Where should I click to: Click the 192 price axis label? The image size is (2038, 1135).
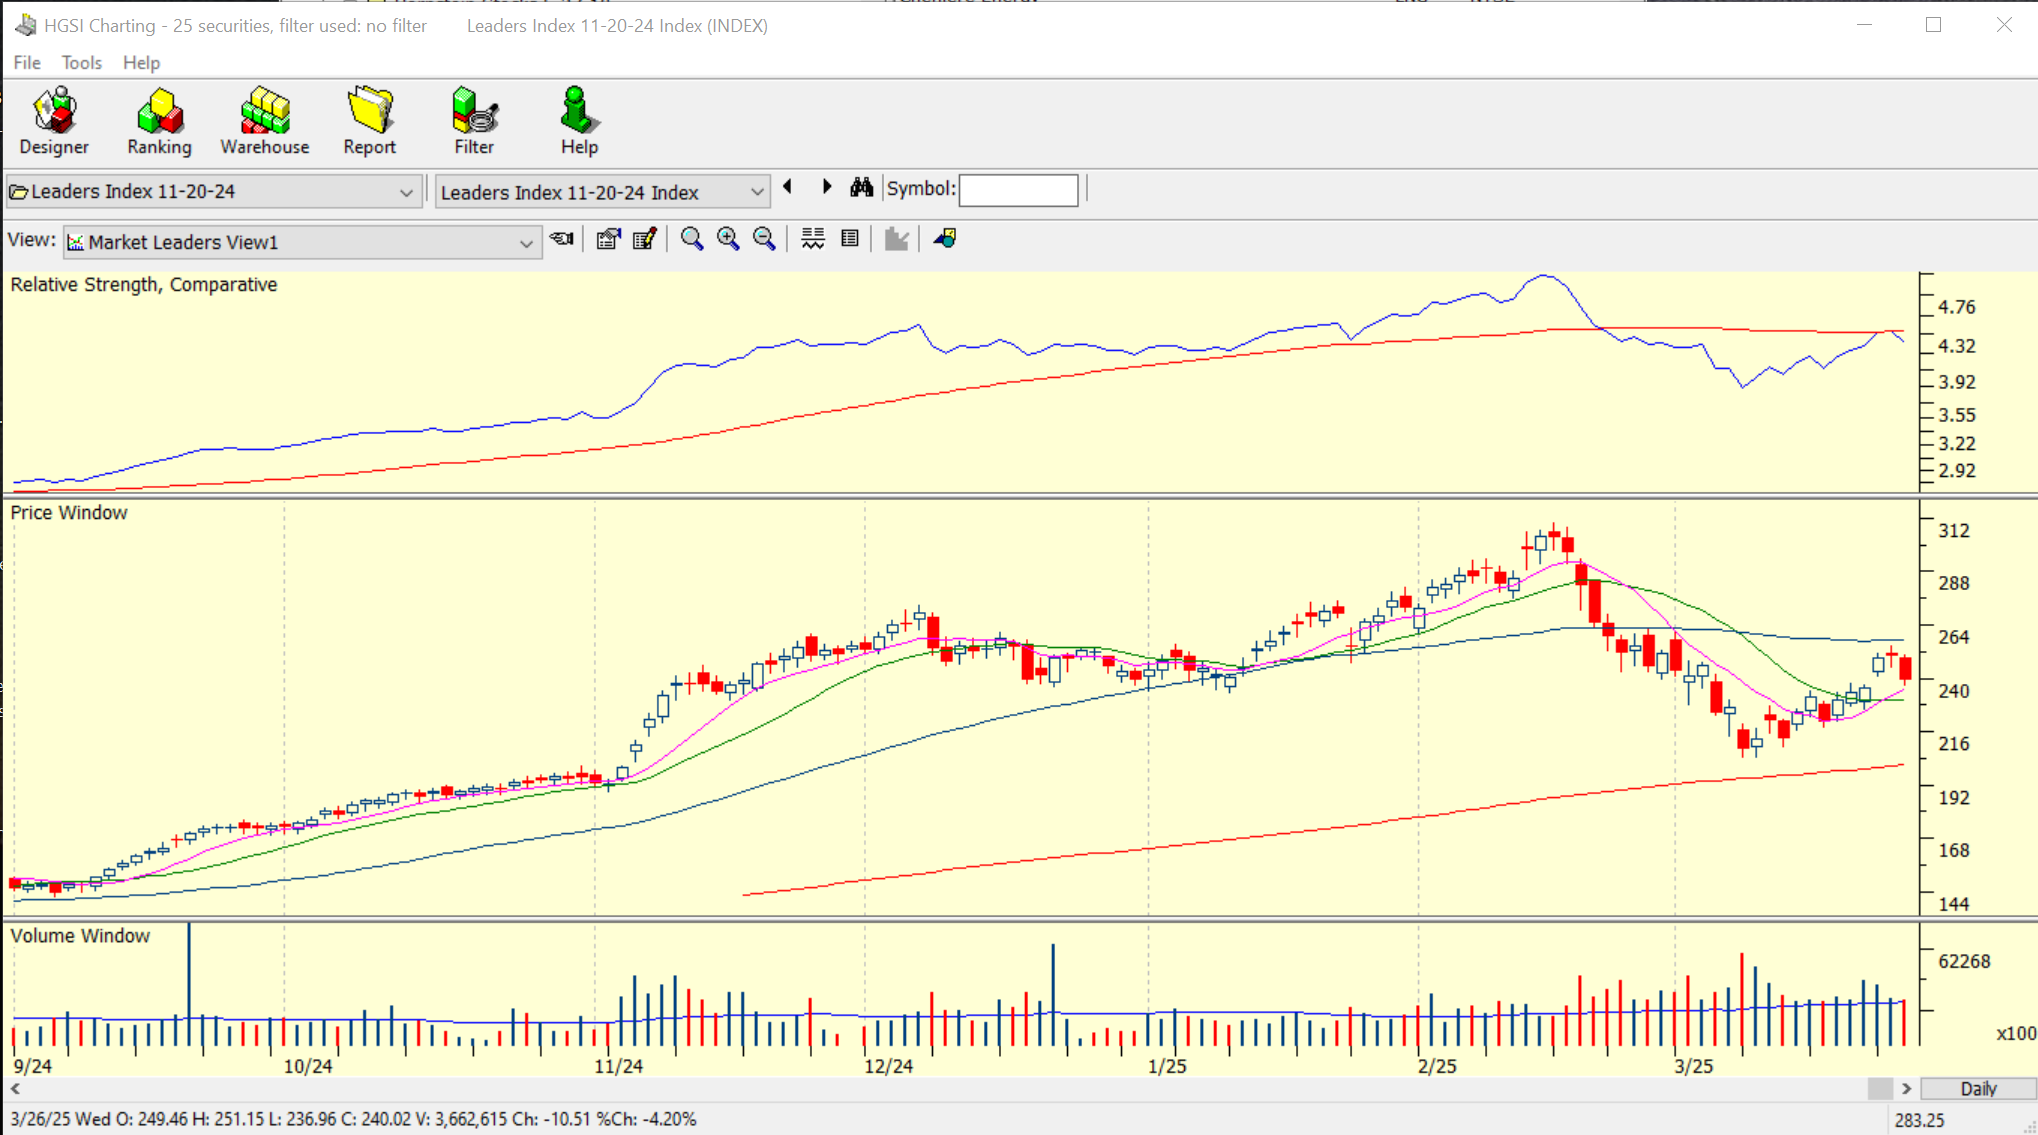tap(1954, 798)
